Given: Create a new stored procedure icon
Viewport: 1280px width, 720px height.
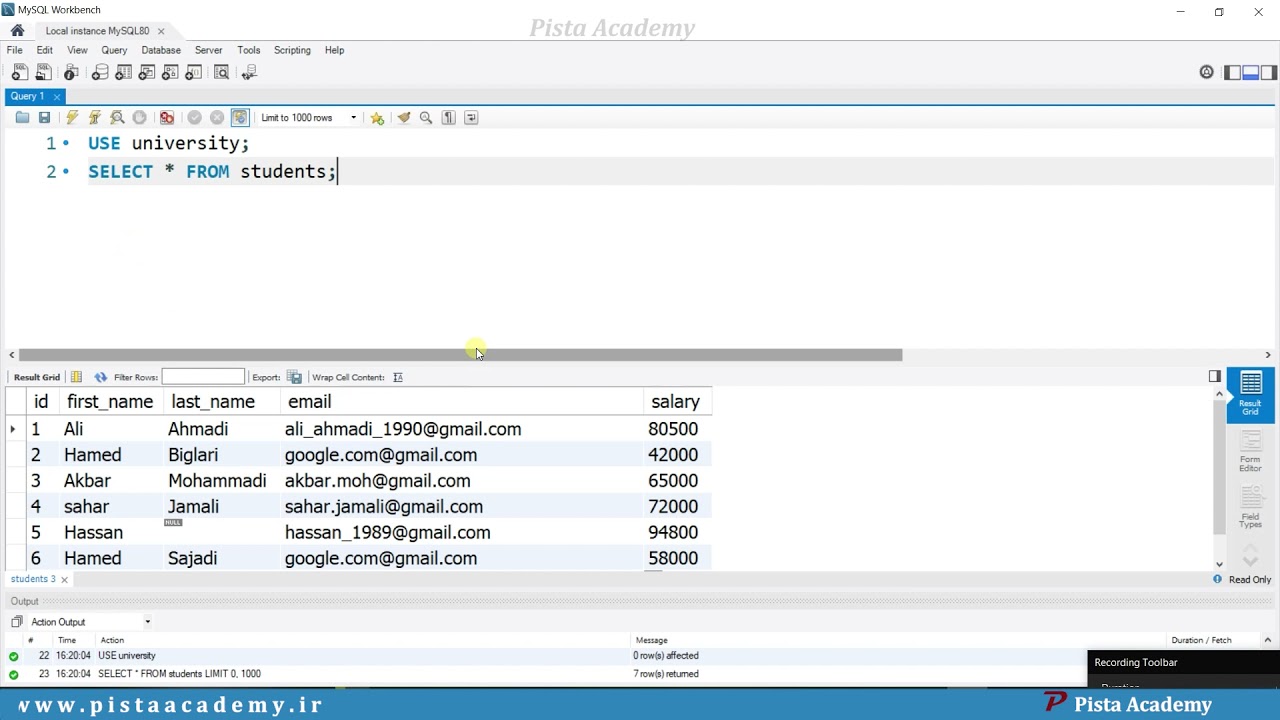Looking at the screenshot, I should pyautogui.click(x=170, y=72).
